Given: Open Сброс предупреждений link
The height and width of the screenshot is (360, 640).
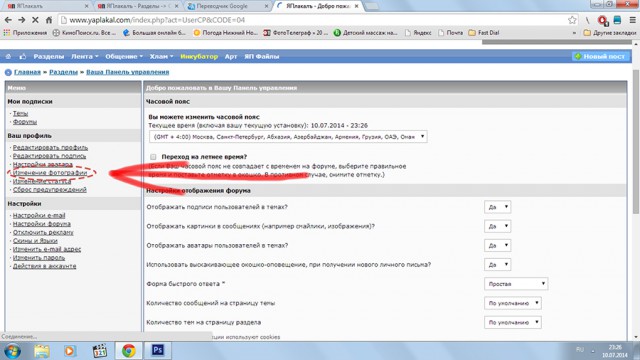Looking at the screenshot, I should tap(49, 190).
